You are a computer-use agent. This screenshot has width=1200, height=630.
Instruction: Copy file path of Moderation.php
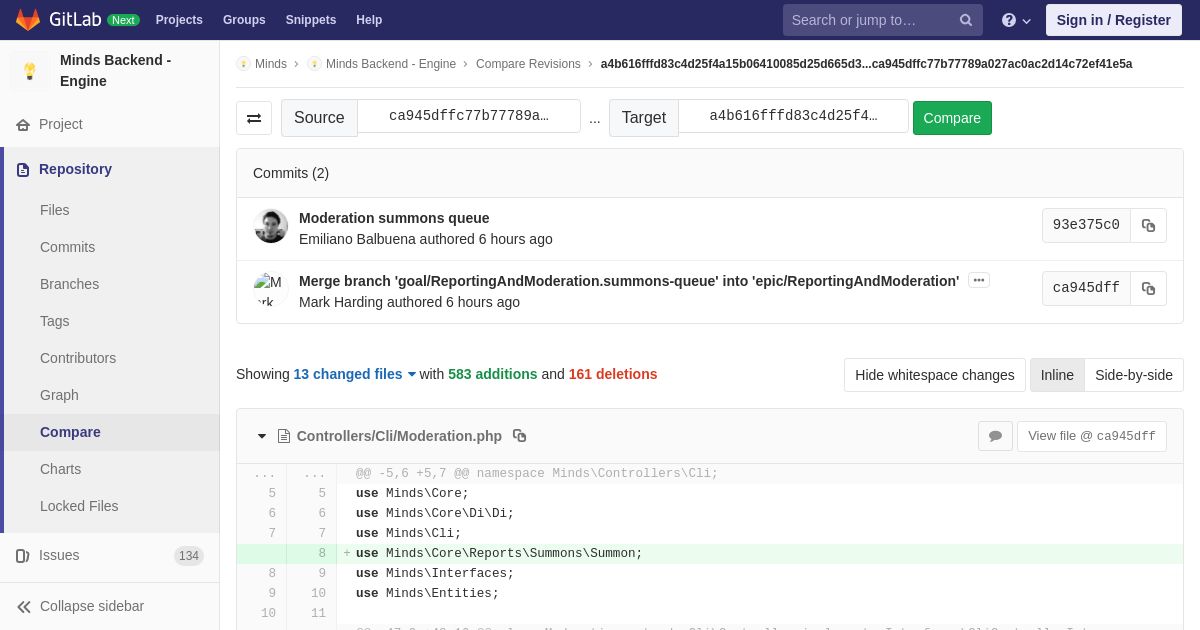(519, 436)
